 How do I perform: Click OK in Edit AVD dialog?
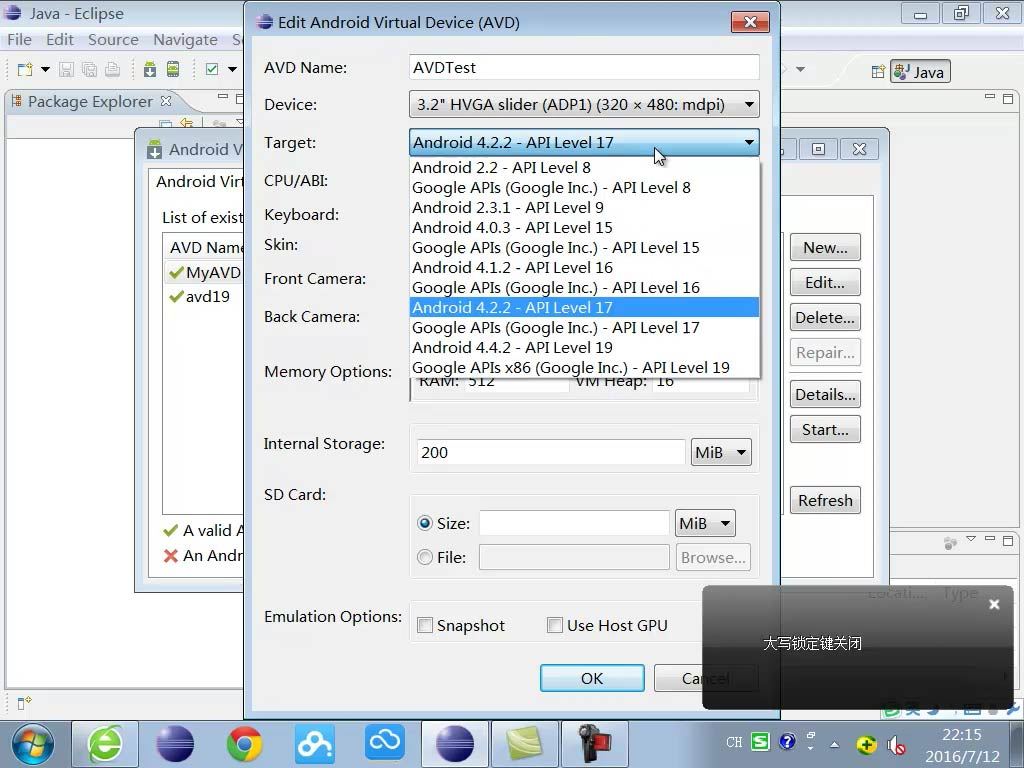(x=592, y=679)
